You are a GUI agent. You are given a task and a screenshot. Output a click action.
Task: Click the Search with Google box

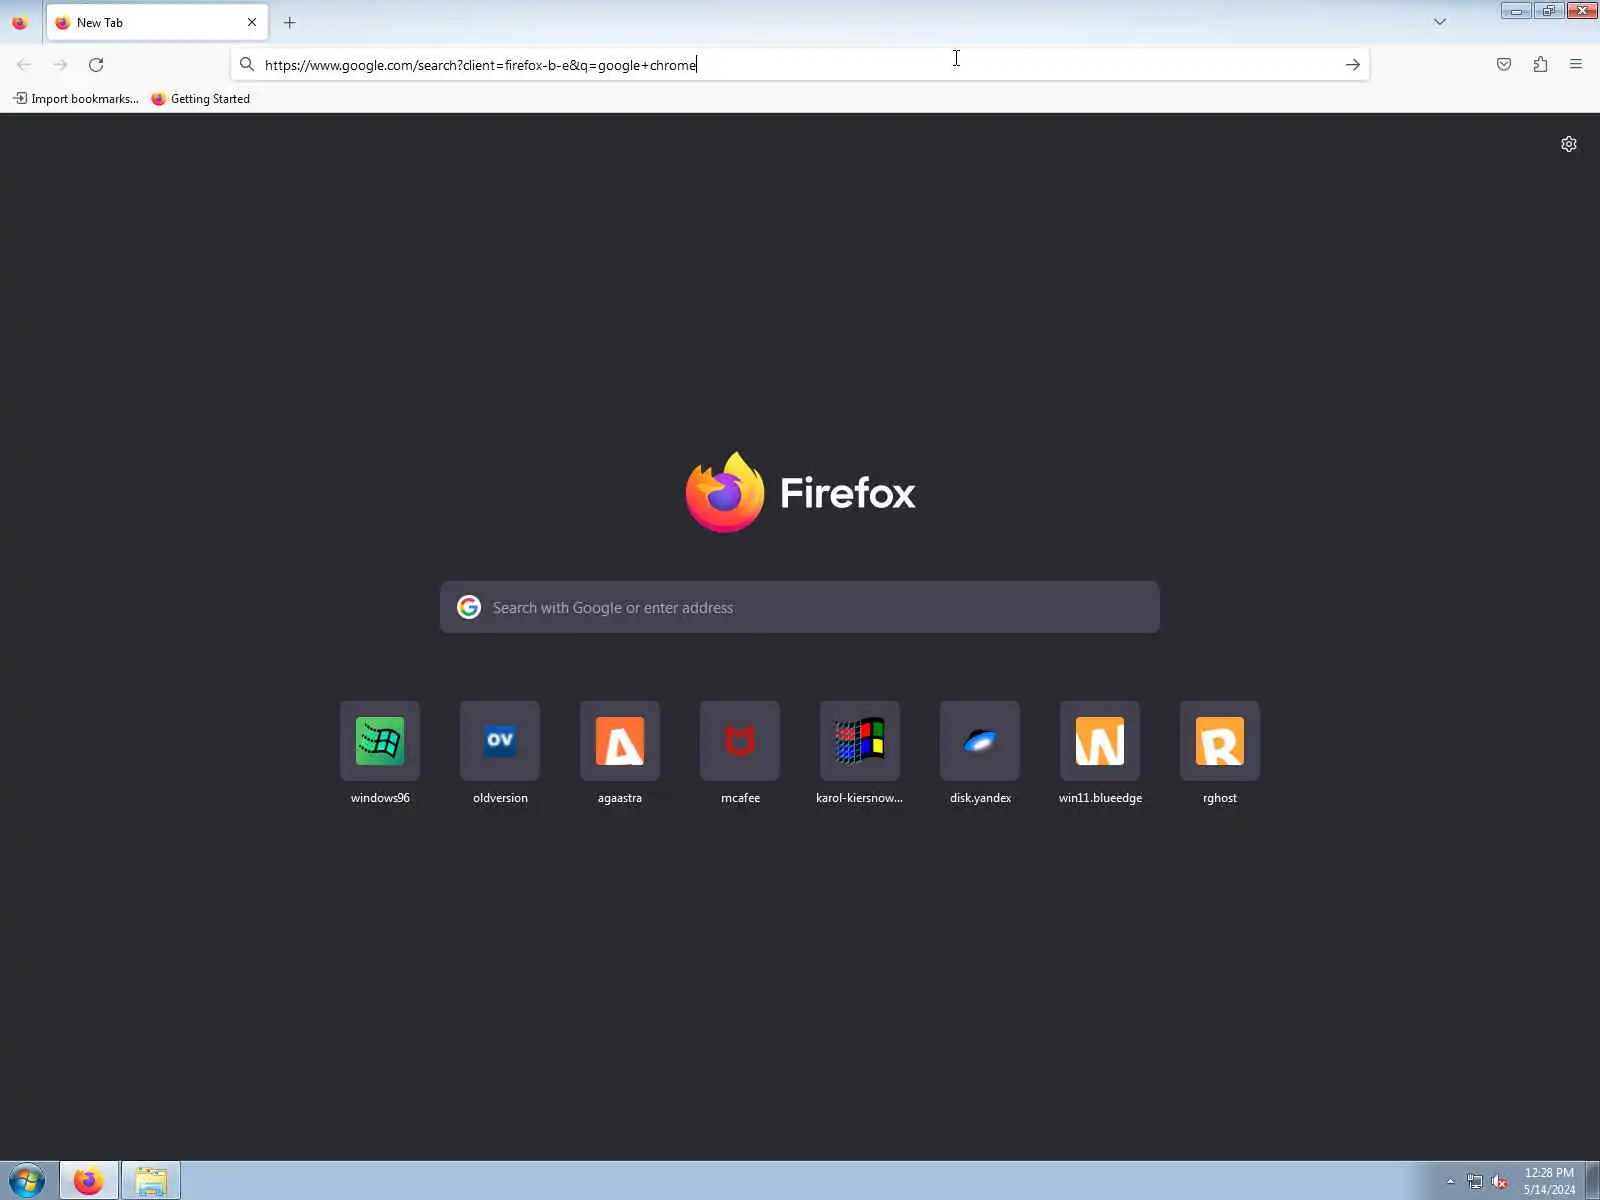[x=800, y=607]
